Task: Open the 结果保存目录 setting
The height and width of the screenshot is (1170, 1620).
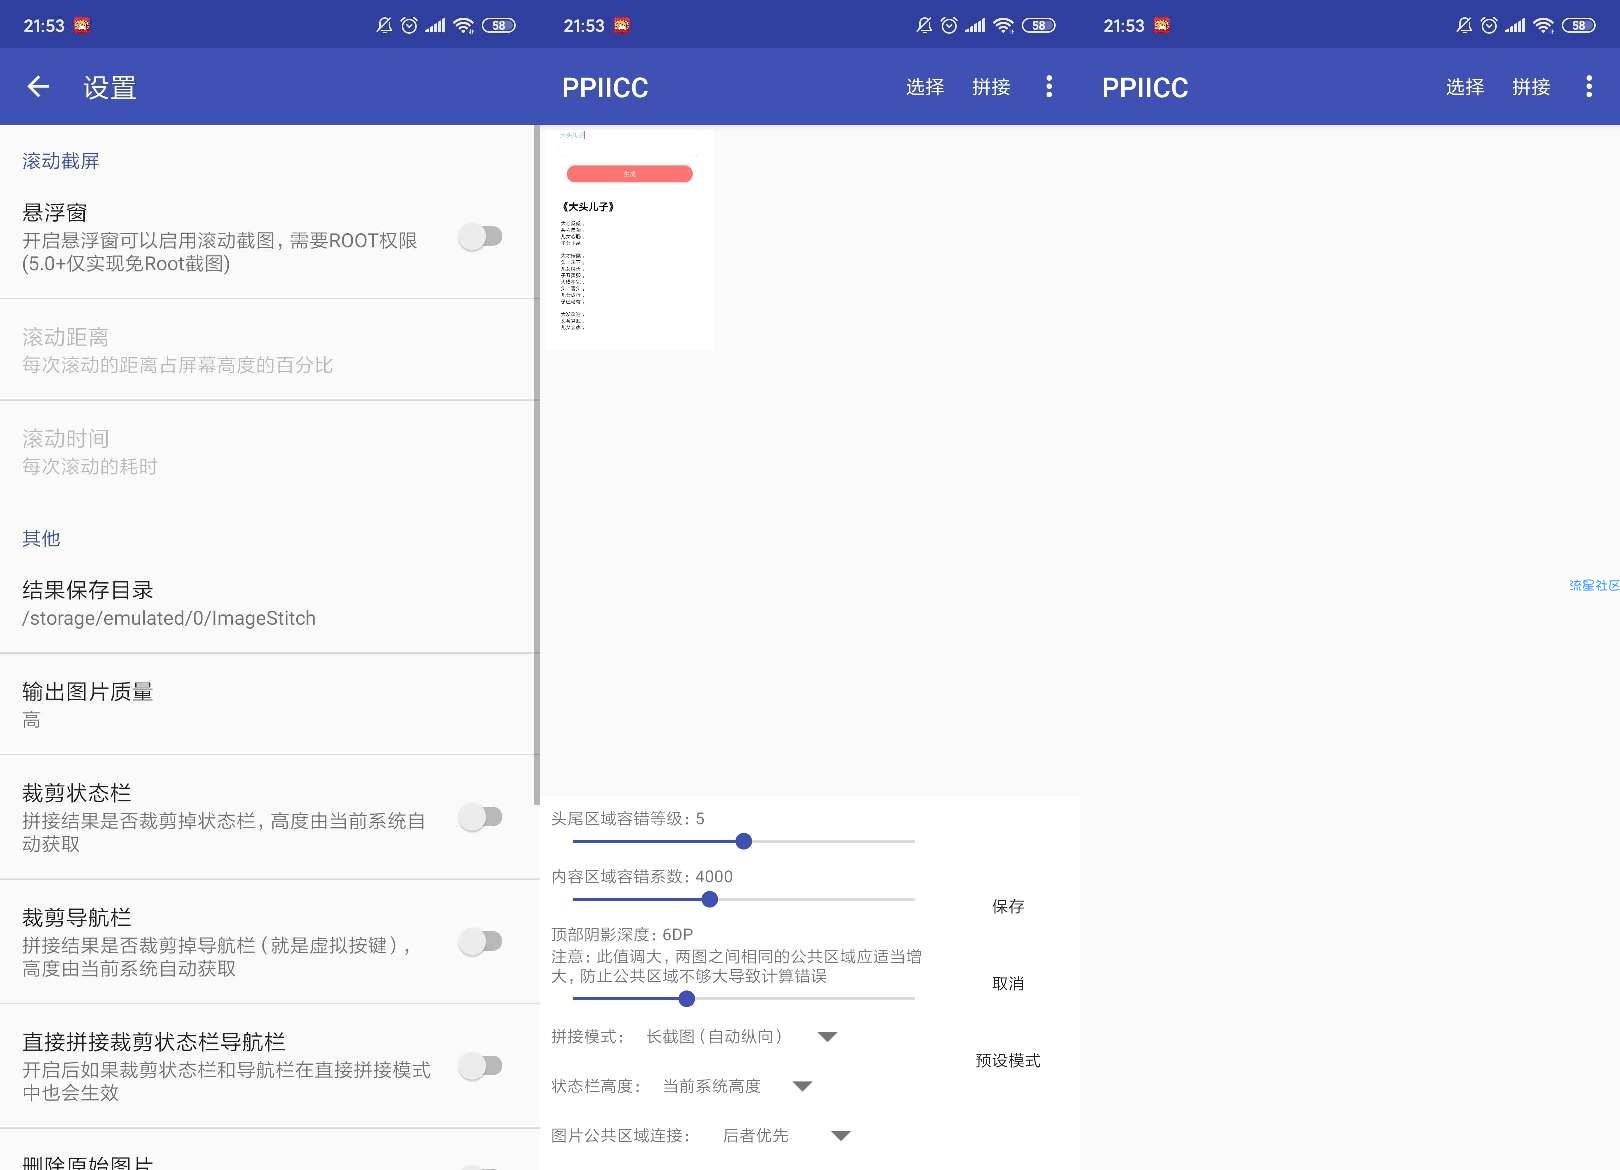Action: point(268,603)
